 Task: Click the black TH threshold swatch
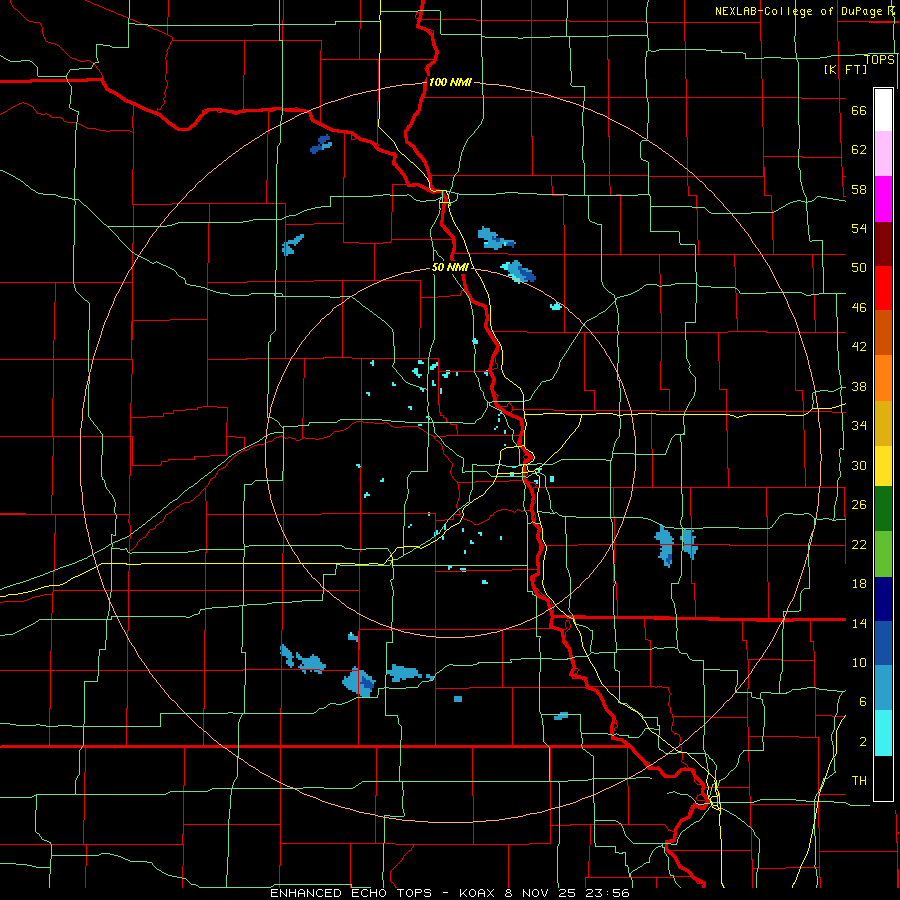pos(883,778)
